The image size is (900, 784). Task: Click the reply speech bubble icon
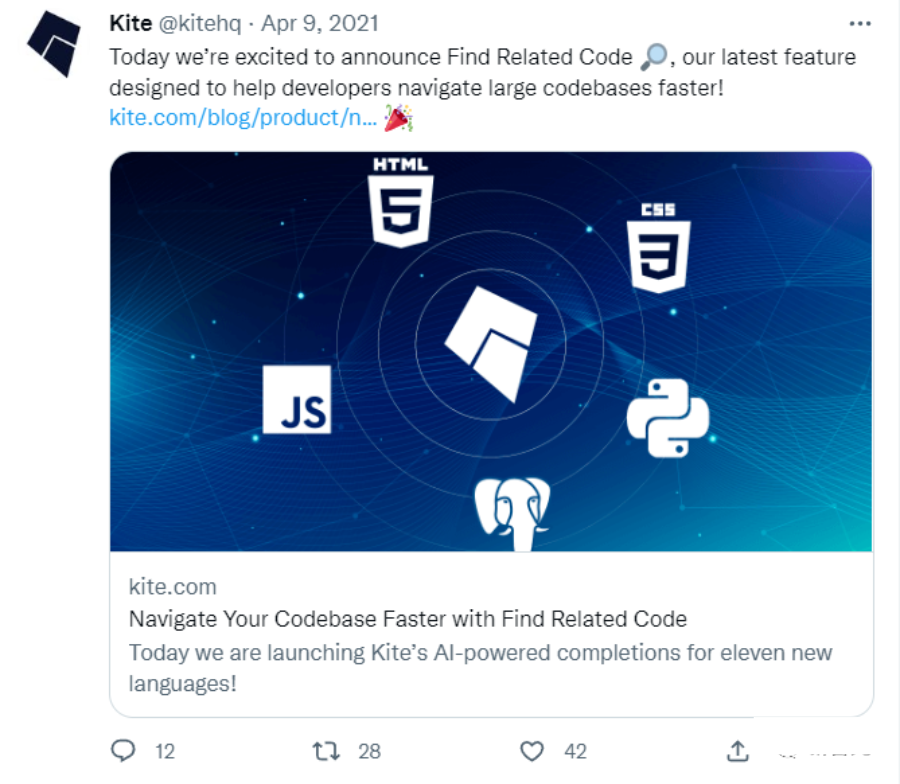(x=122, y=751)
